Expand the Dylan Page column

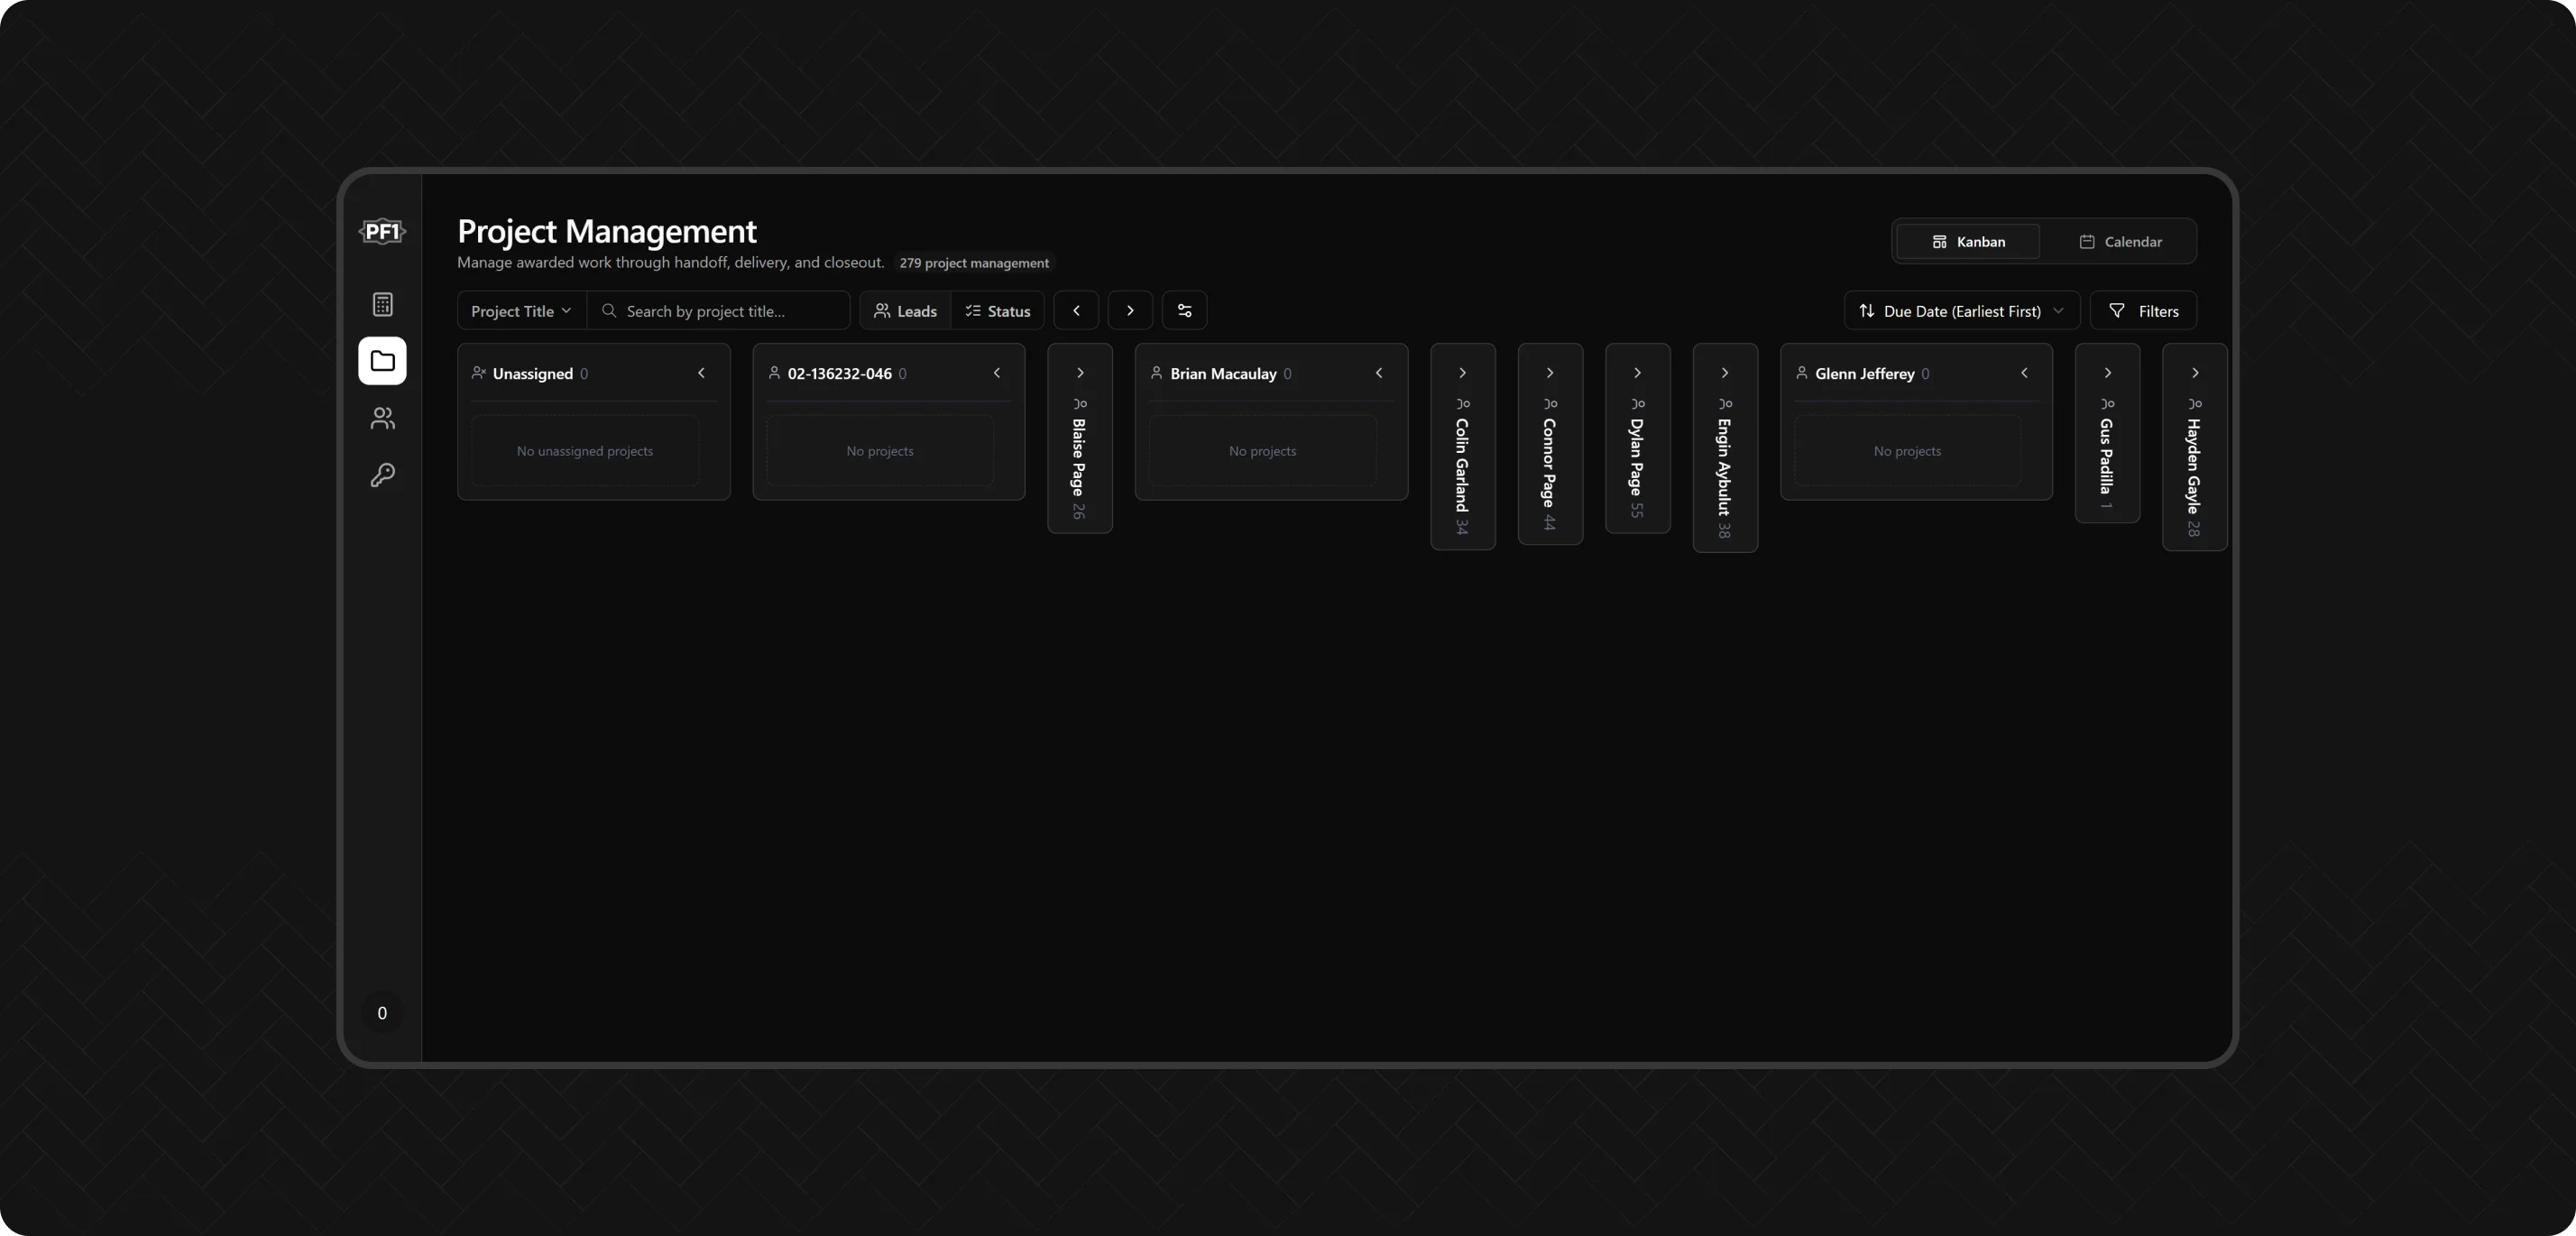tap(1637, 373)
